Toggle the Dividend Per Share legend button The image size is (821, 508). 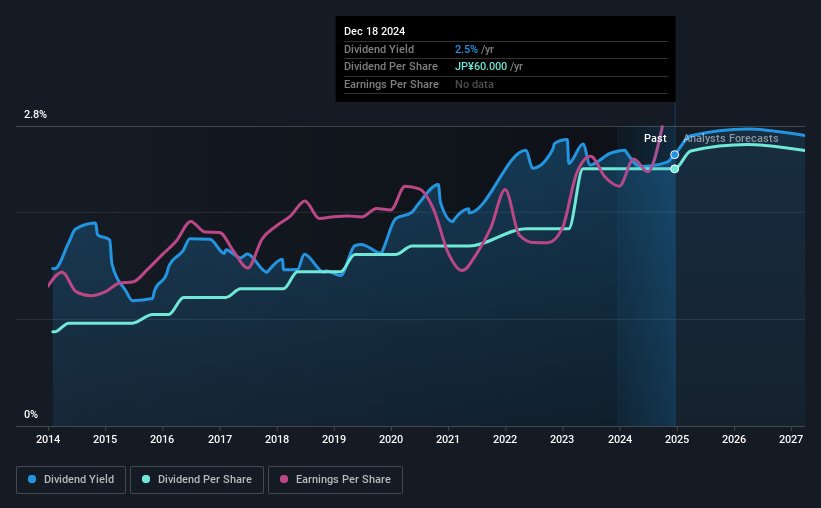point(197,480)
